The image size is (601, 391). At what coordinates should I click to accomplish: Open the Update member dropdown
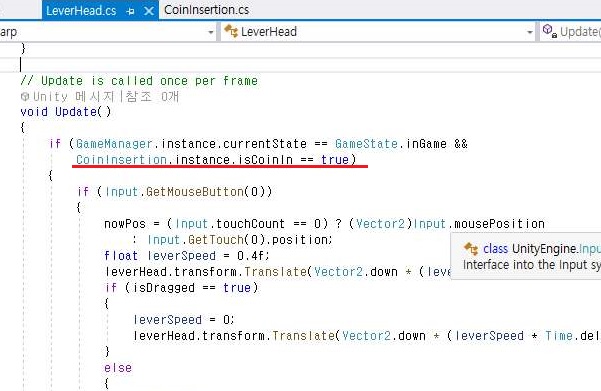(x=571, y=31)
